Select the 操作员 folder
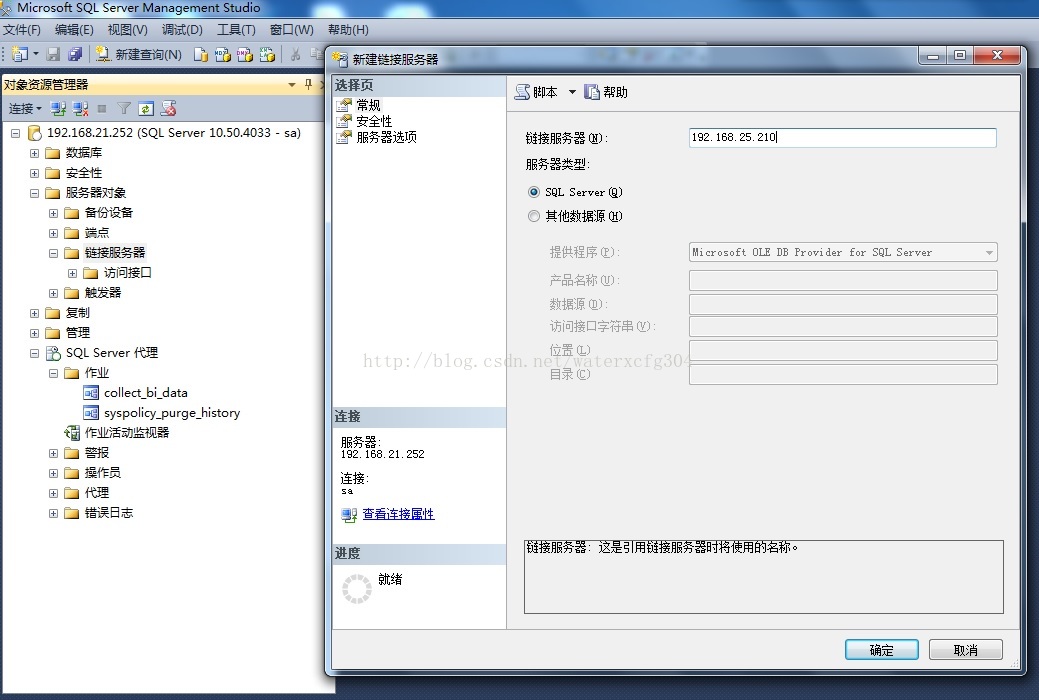Screen dimensions: 1039x700 [103, 473]
